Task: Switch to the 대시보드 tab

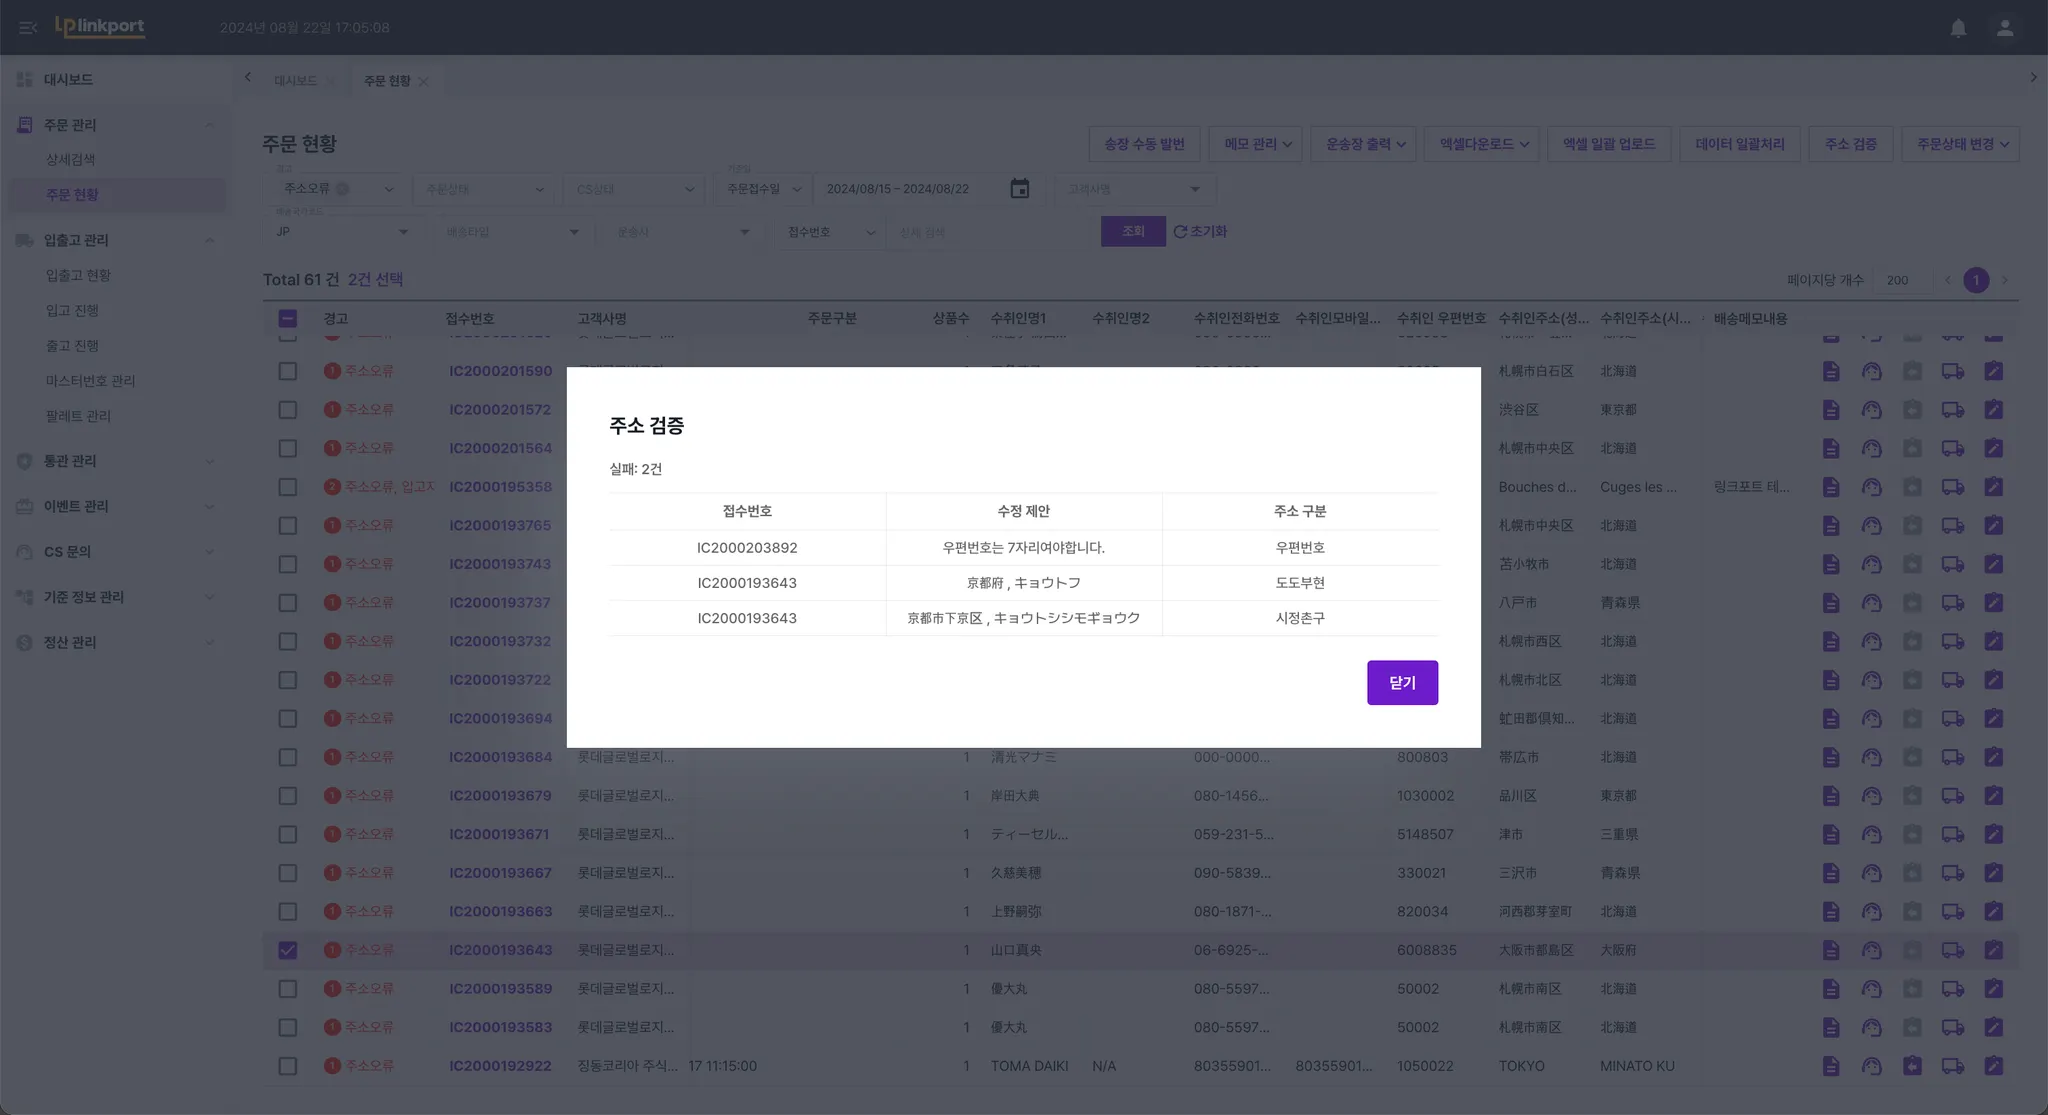Action: [x=295, y=81]
